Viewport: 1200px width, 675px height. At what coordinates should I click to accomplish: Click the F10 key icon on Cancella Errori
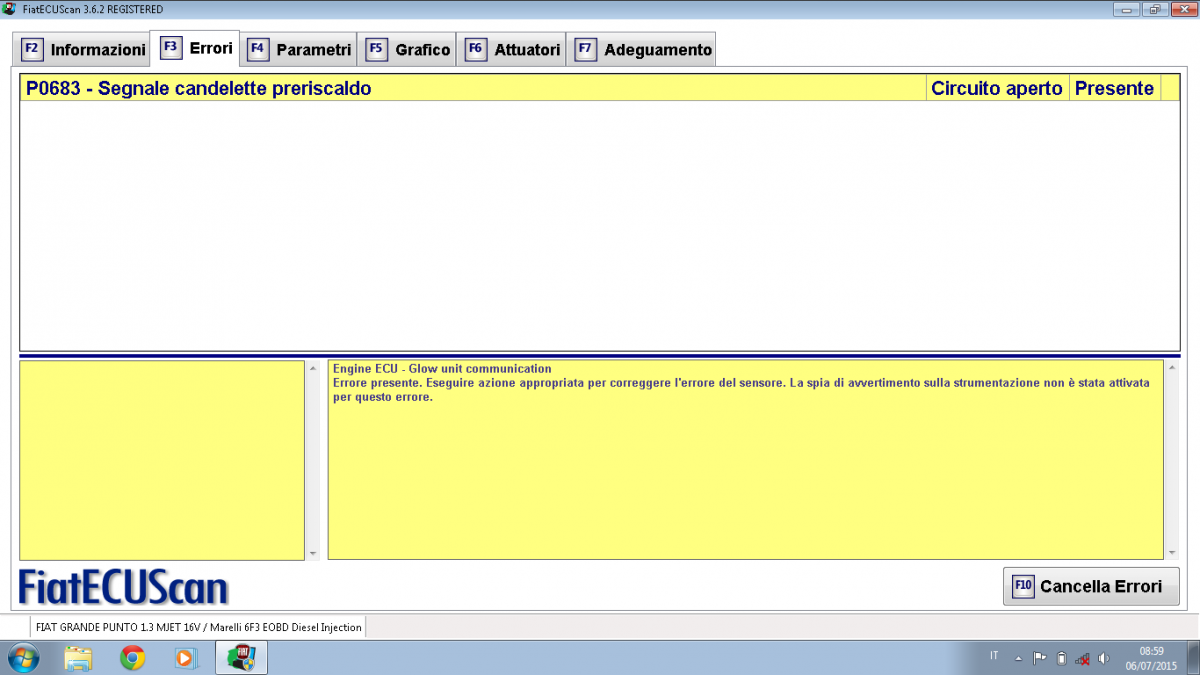(1023, 586)
